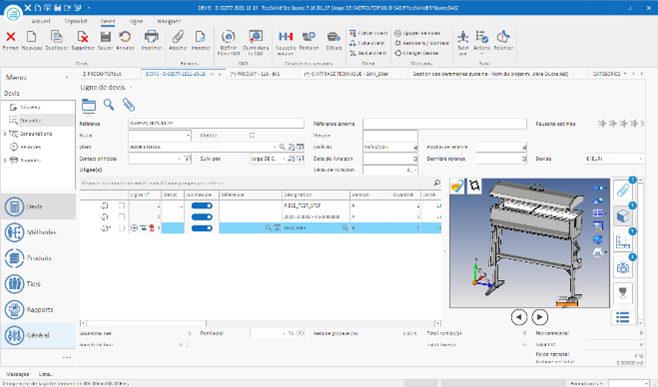Image resolution: width=658 pixels, height=387 pixels.
Task: Switch to the Ligne ribbon tab
Action: [136, 21]
